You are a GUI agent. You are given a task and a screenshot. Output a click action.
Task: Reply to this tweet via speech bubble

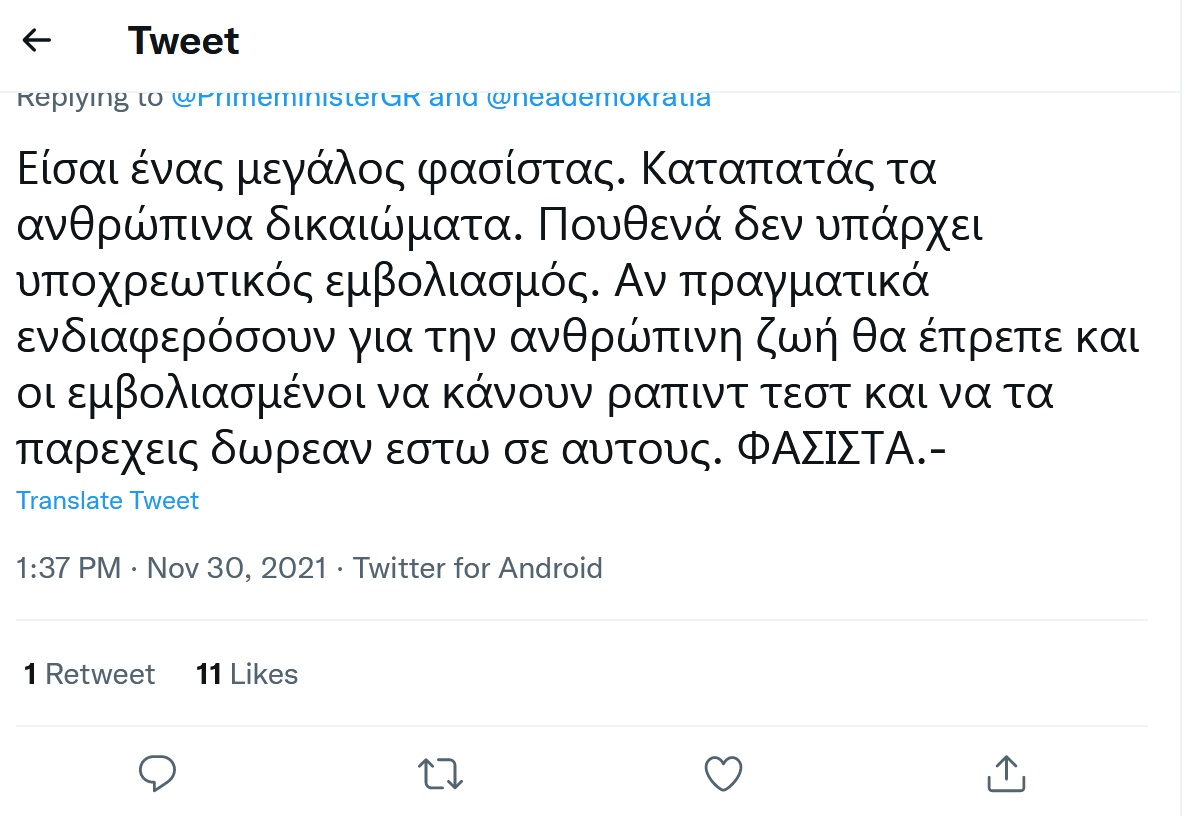click(x=157, y=773)
